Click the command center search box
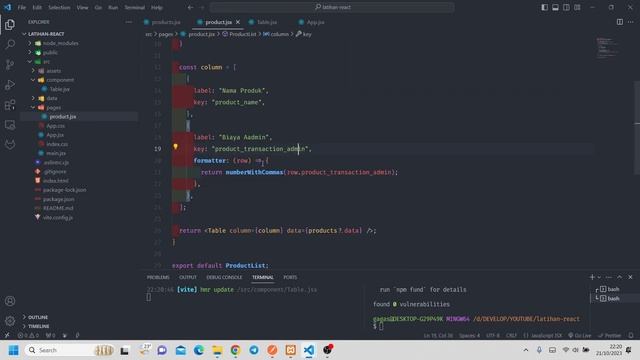This screenshot has height=360, width=640. [332, 7]
